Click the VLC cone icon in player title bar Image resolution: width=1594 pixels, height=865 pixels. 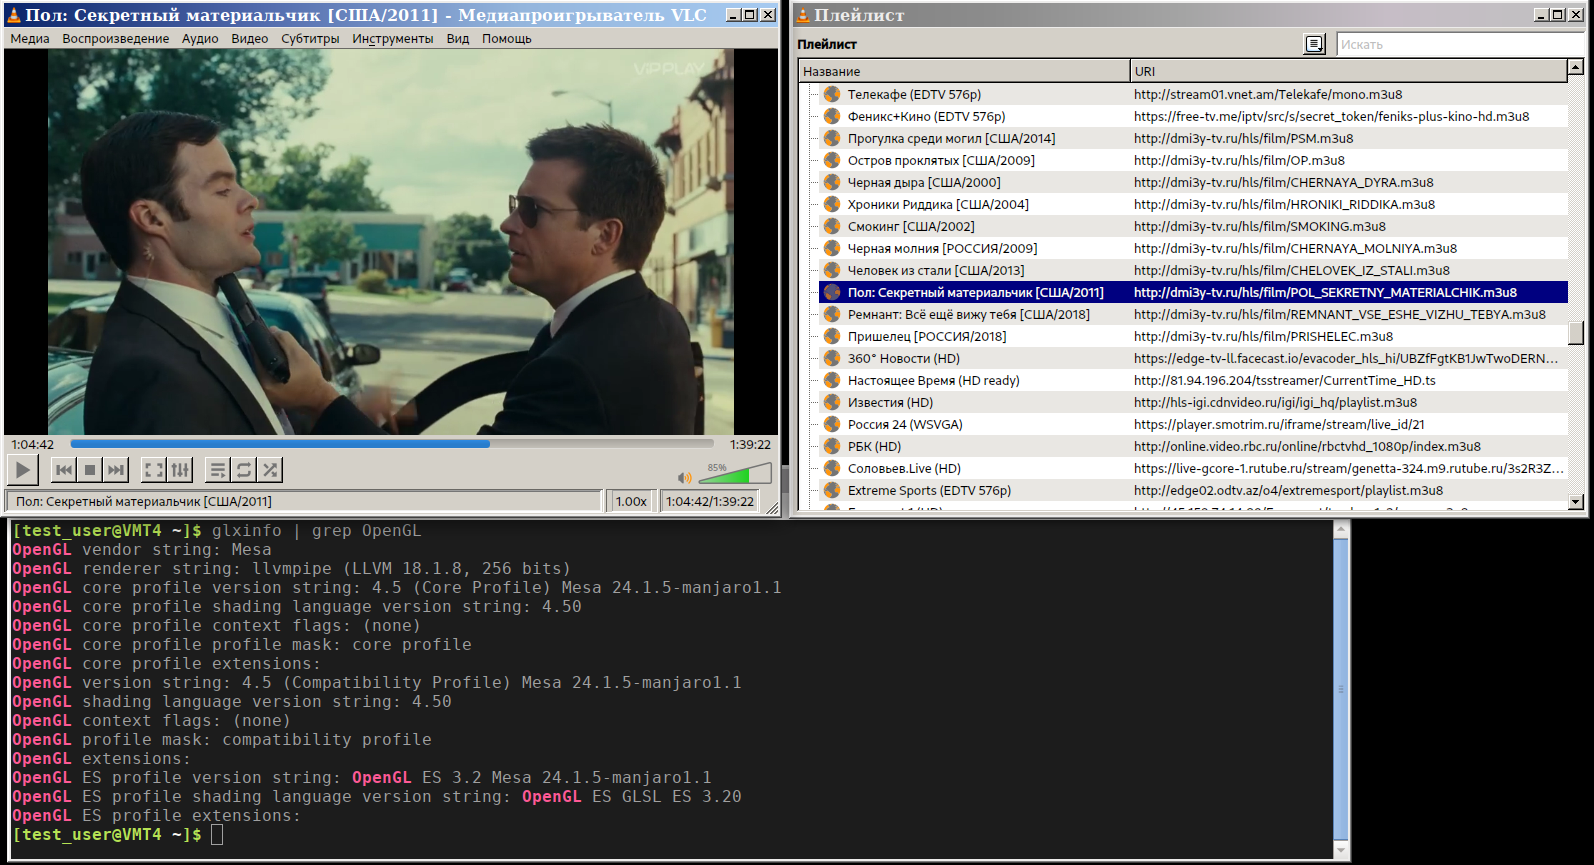[x=14, y=15]
